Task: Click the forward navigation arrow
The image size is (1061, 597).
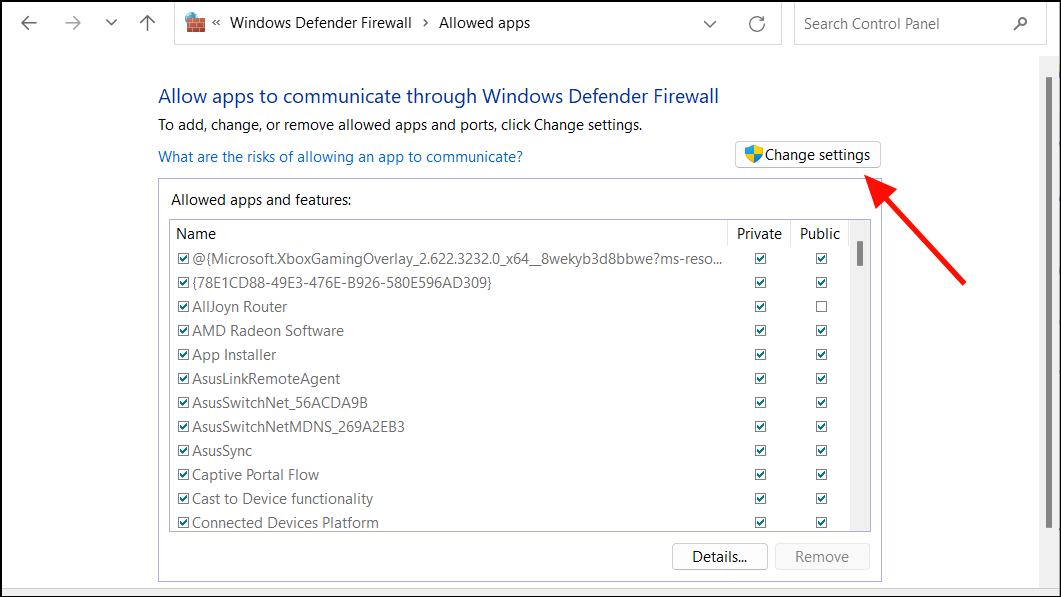Action: pos(72,22)
